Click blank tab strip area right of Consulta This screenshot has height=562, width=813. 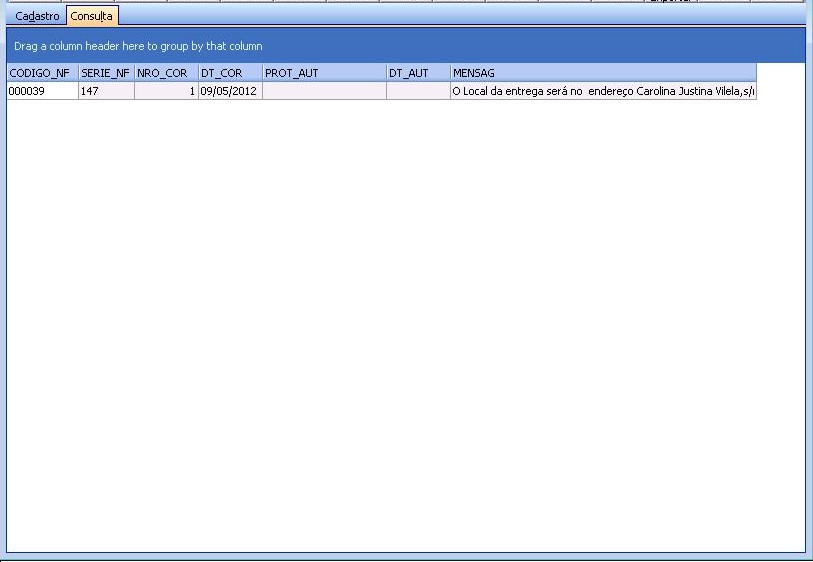[x=450, y=17]
